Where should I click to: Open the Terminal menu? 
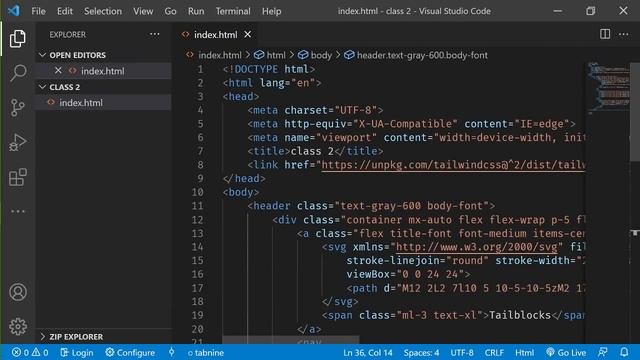(233, 11)
